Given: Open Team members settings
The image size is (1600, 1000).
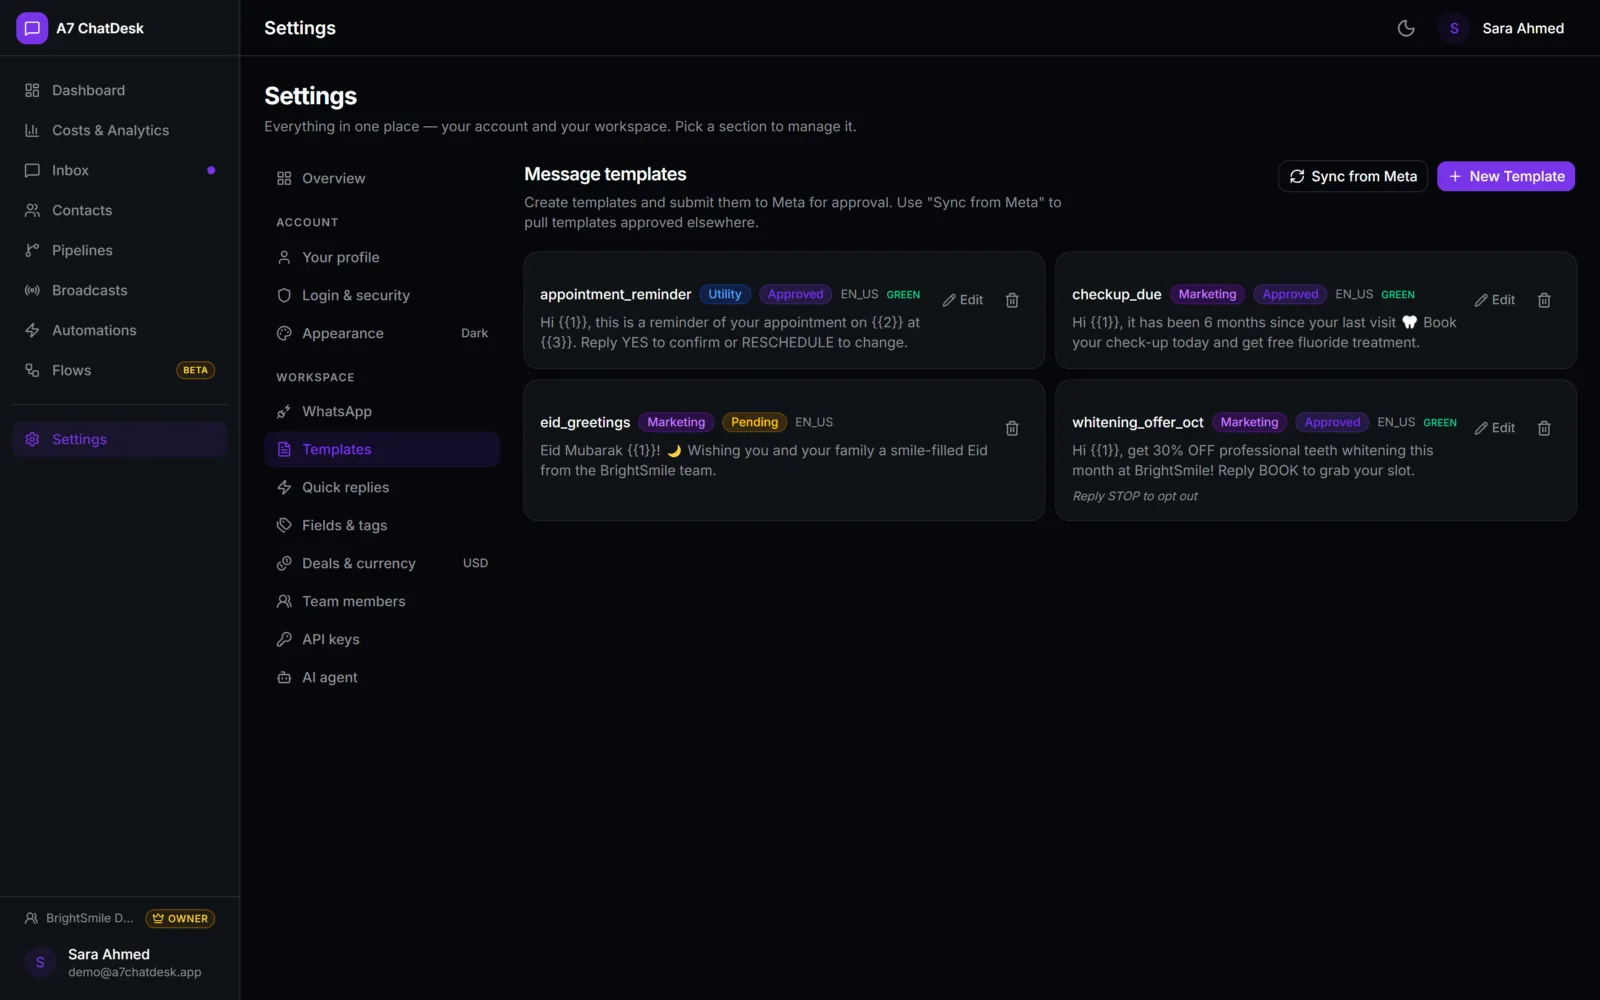Looking at the screenshot, I should pyautogui.click(x=382, y=601).
